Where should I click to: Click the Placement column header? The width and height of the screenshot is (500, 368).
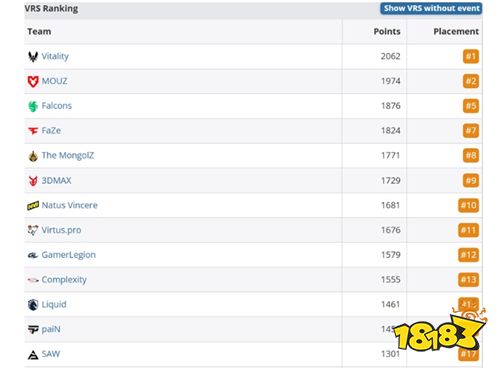(x=456, y=32)
